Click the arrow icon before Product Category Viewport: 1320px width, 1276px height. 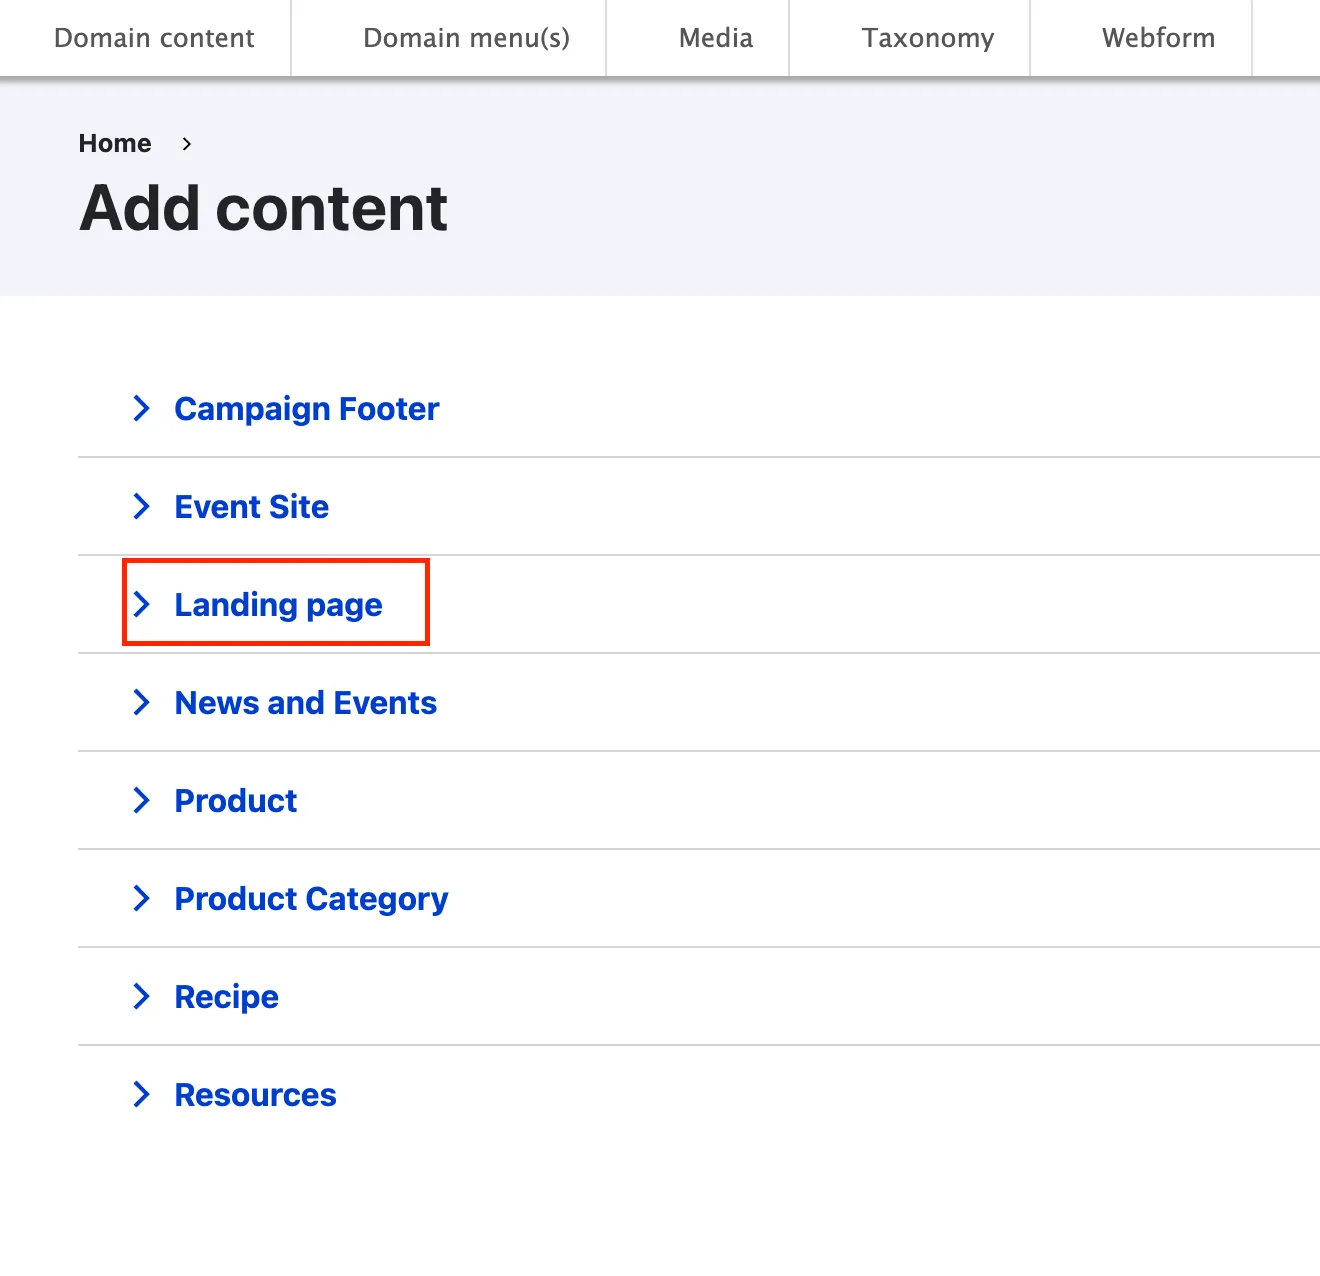(141, 898)
